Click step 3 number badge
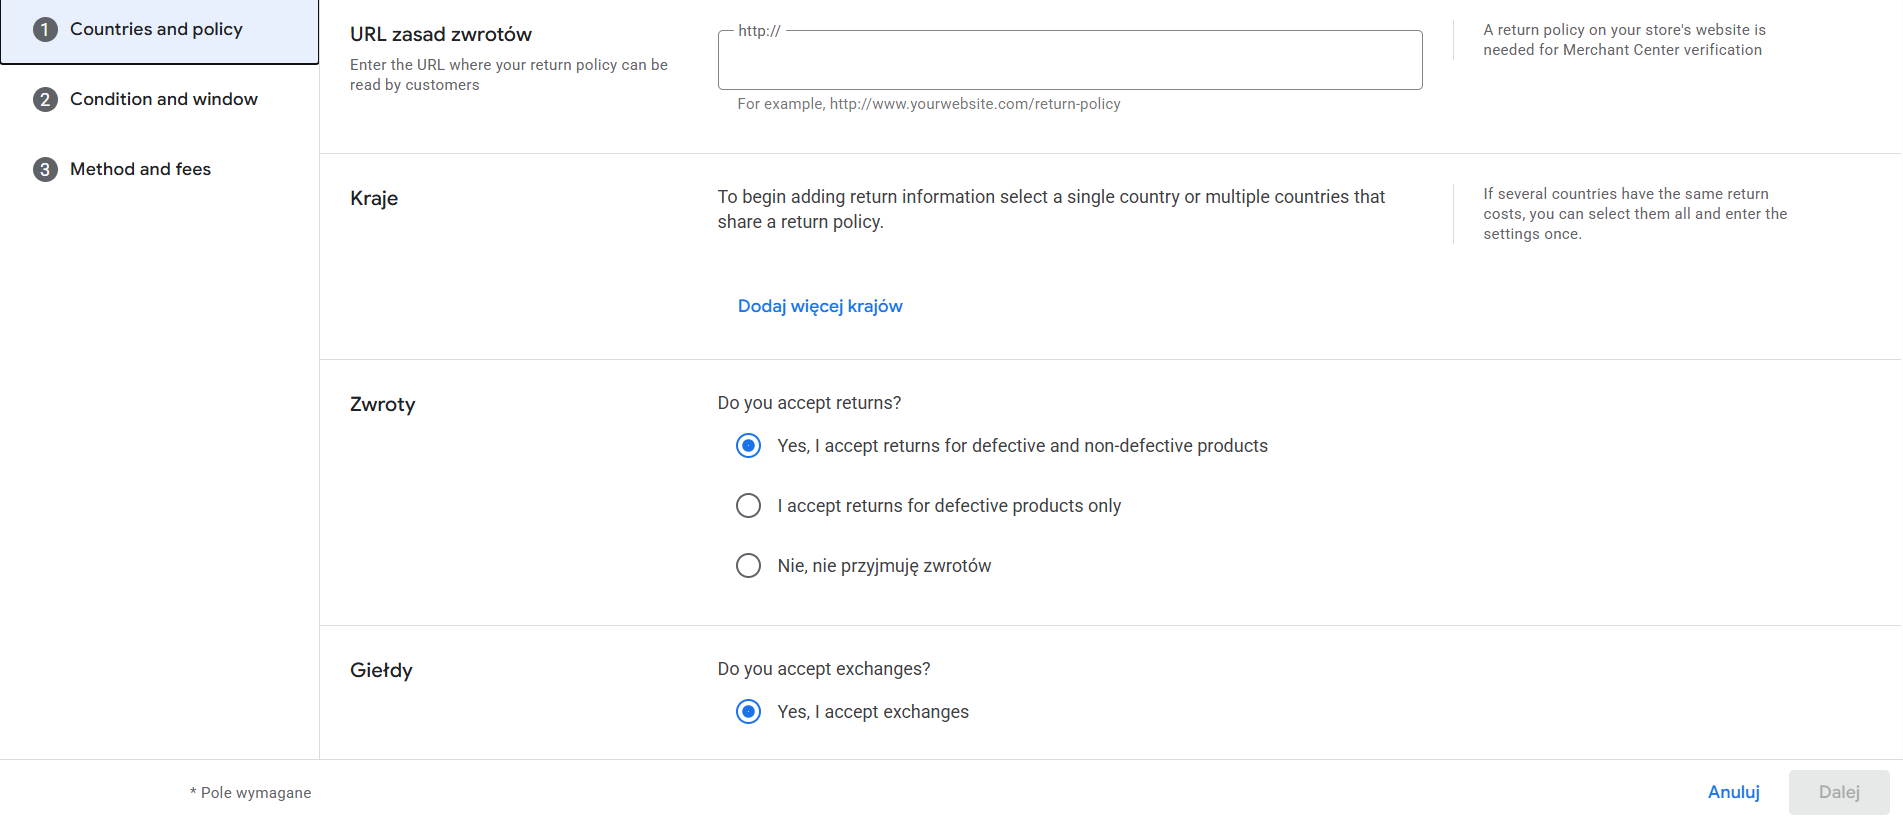Image resolution: width=1903 pixels, height=821 pixels. (x=45, y=170)
